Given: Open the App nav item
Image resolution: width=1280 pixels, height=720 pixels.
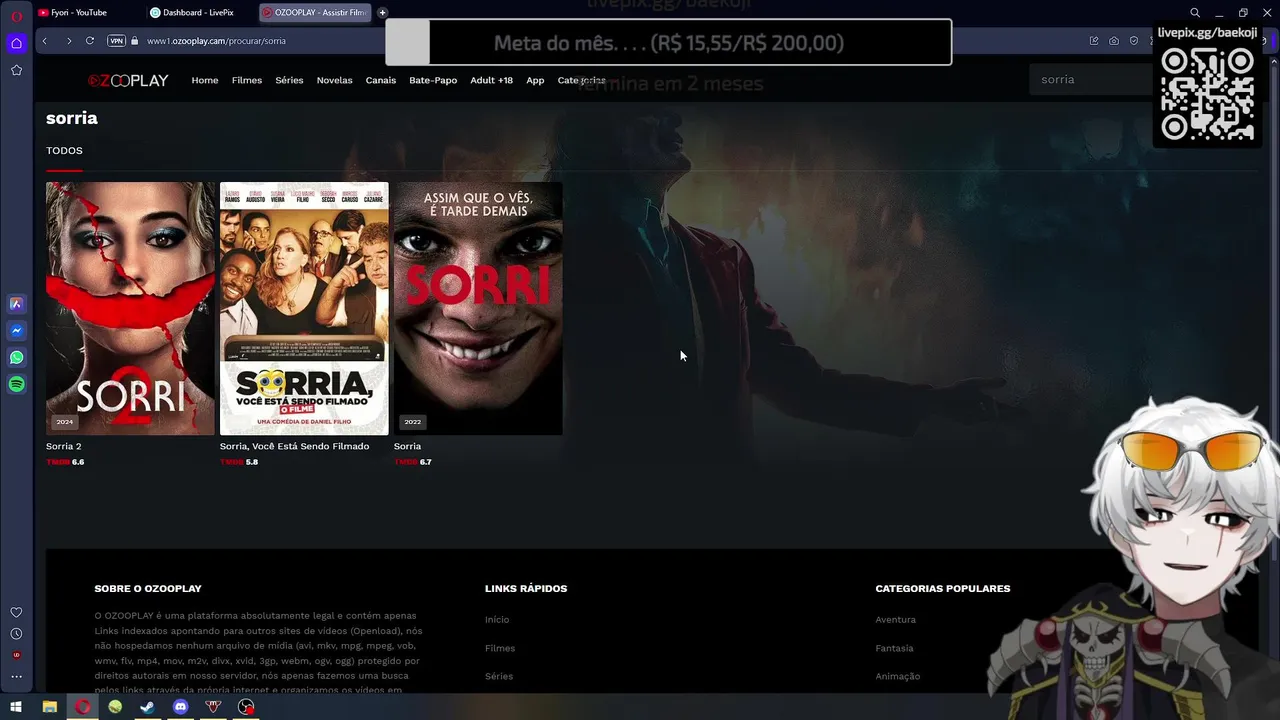Looking at the screenshot, I should (535, 80).
